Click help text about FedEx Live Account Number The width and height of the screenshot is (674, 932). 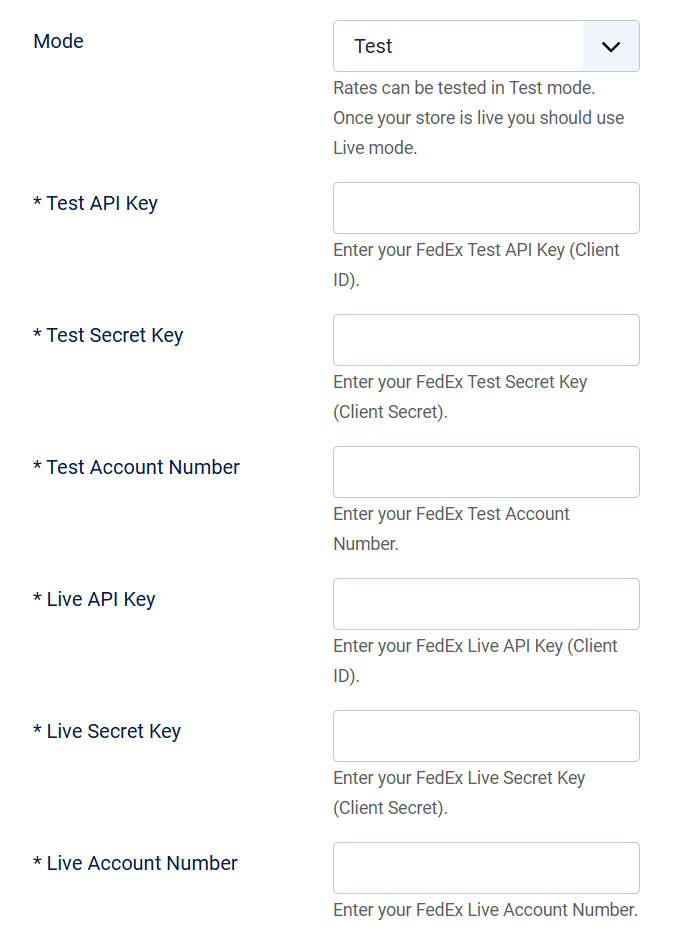tap(485, 911)
